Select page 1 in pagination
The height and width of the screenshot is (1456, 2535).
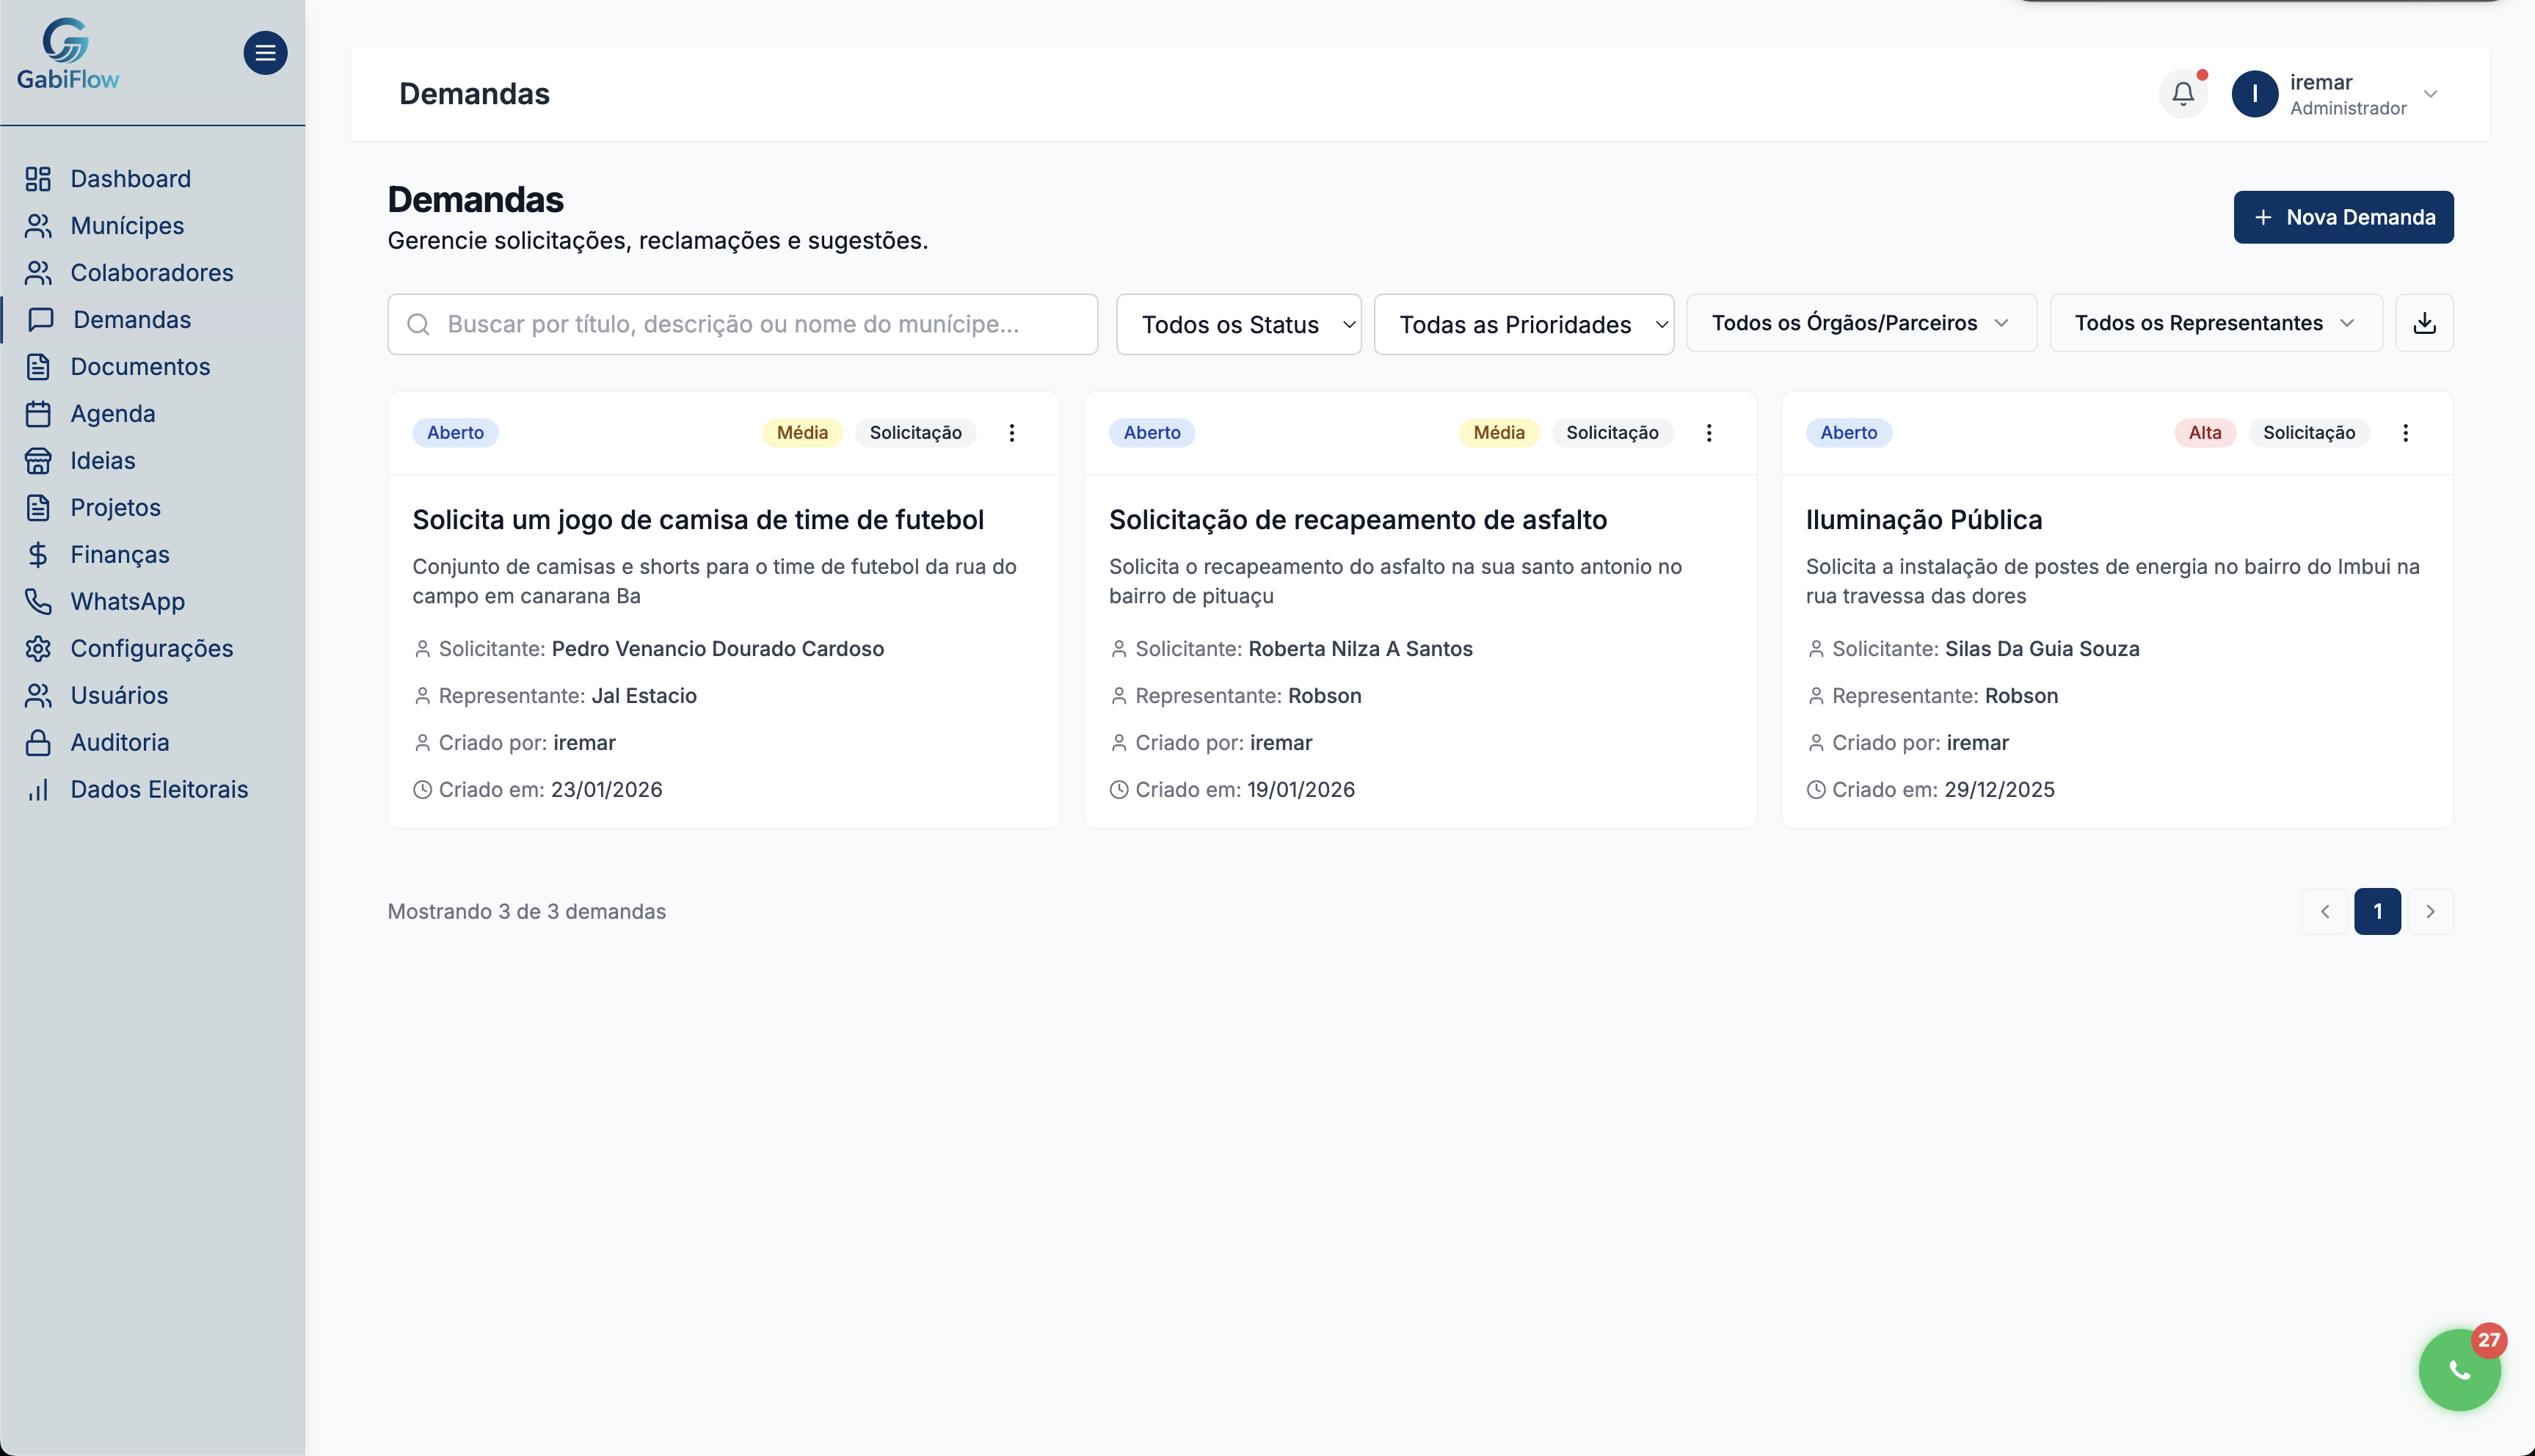coord(2378,911)
